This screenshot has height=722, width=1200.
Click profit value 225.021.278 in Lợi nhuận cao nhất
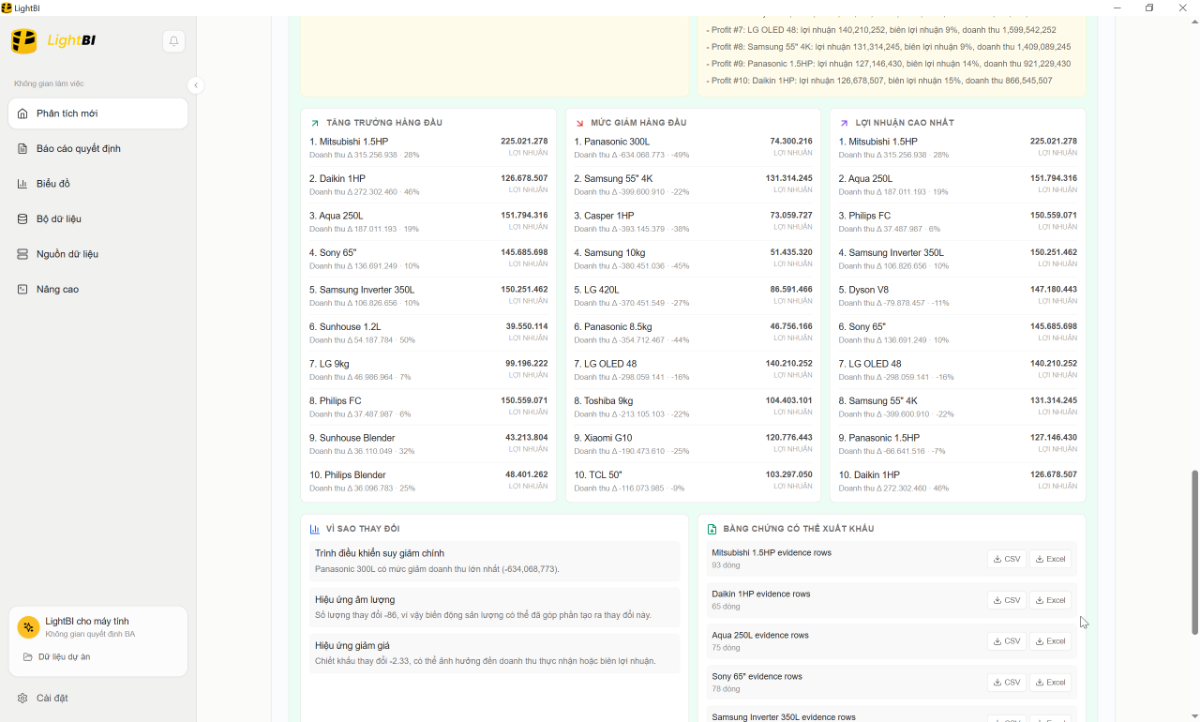click(1053, 141)
